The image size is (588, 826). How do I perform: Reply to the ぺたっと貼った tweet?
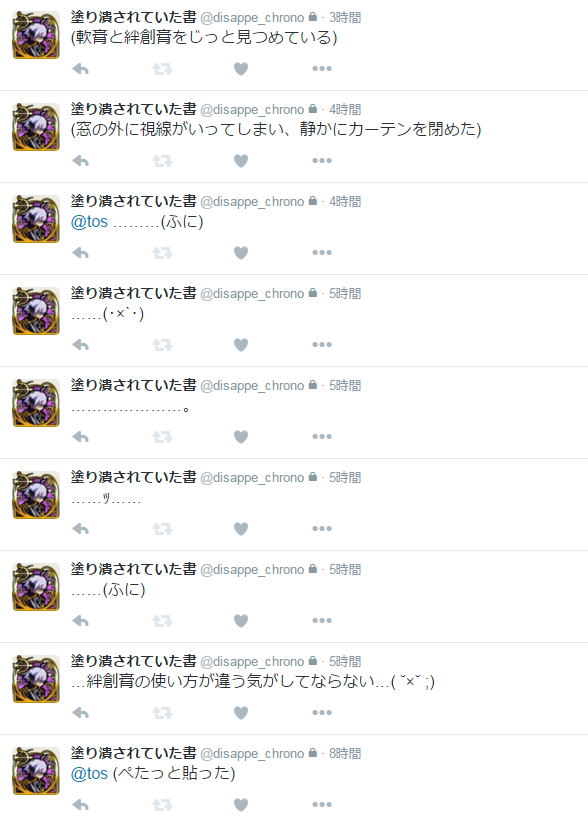81,805
